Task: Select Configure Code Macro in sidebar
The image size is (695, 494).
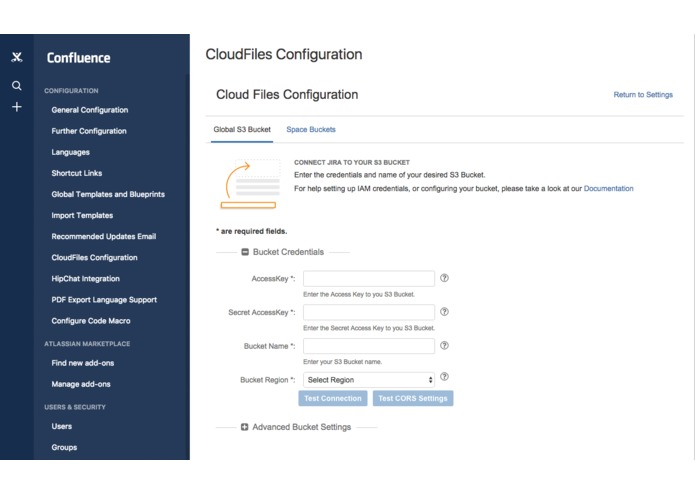Action: coord(91,321)
